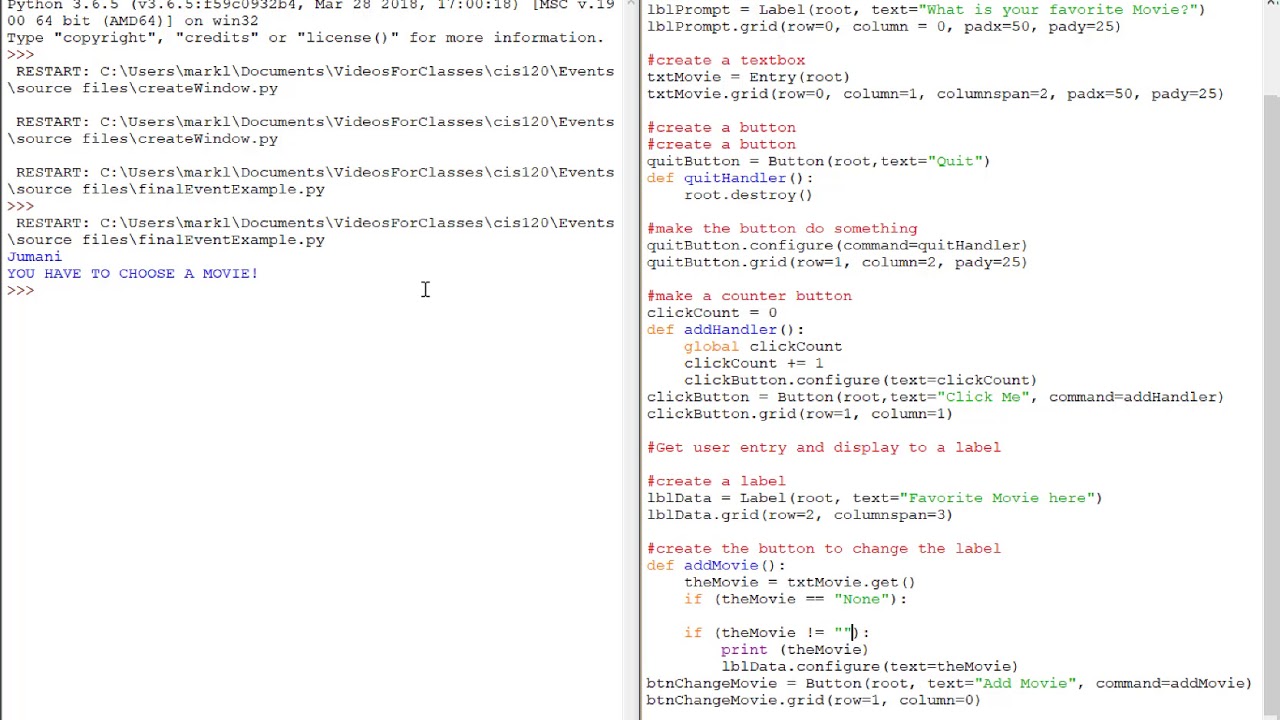Click the "#create a textbox" comment
The image size is (1280, 720).
pos(725,60)
